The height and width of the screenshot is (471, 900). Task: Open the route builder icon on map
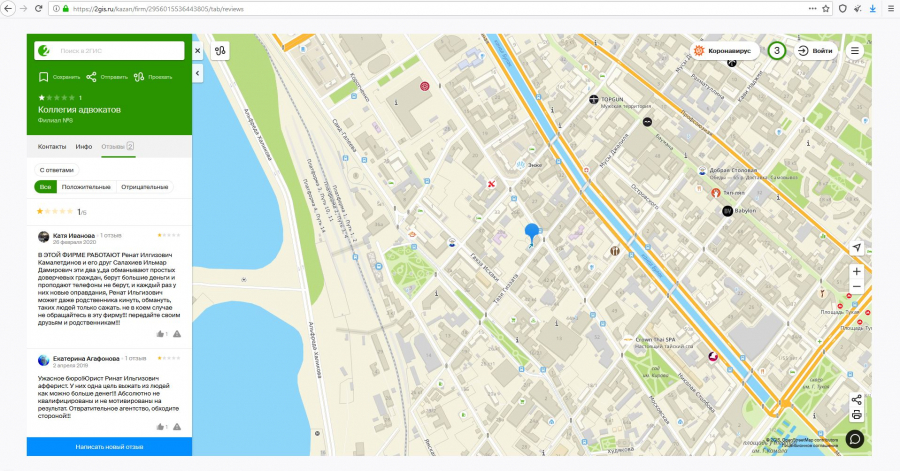pyautogui.click(x=220, y=50)
